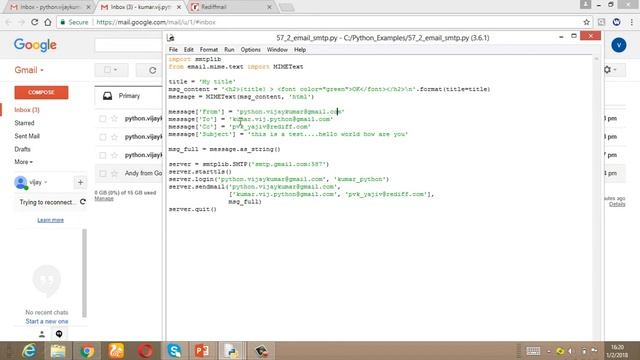Image resolution: width=640 pixels, height=360 pixels.
Task: Open the Window menu in IDLE
Action: [277, 49]
